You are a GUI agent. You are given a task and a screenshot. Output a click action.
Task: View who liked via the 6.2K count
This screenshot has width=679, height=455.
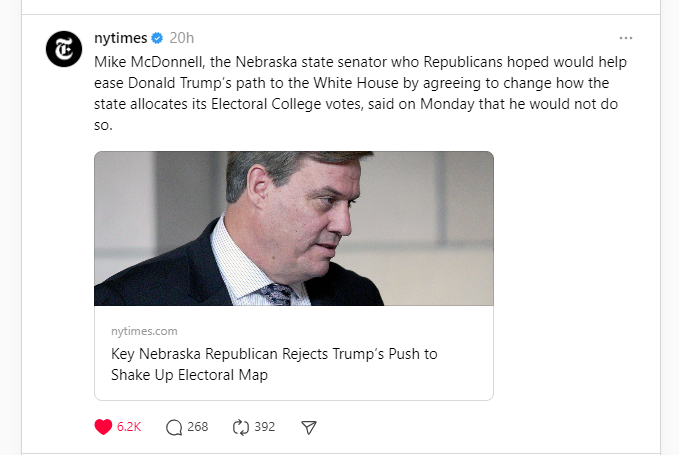pyautogui.click(x=129, y=427)
